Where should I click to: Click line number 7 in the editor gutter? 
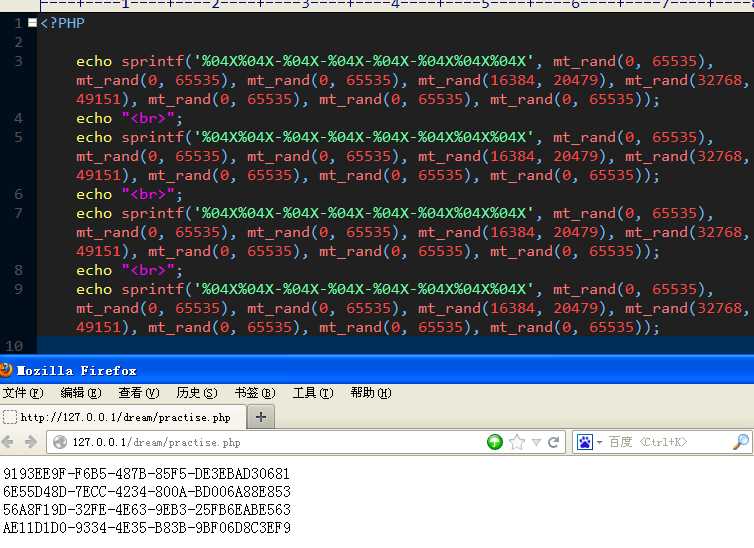click(18, 213)
